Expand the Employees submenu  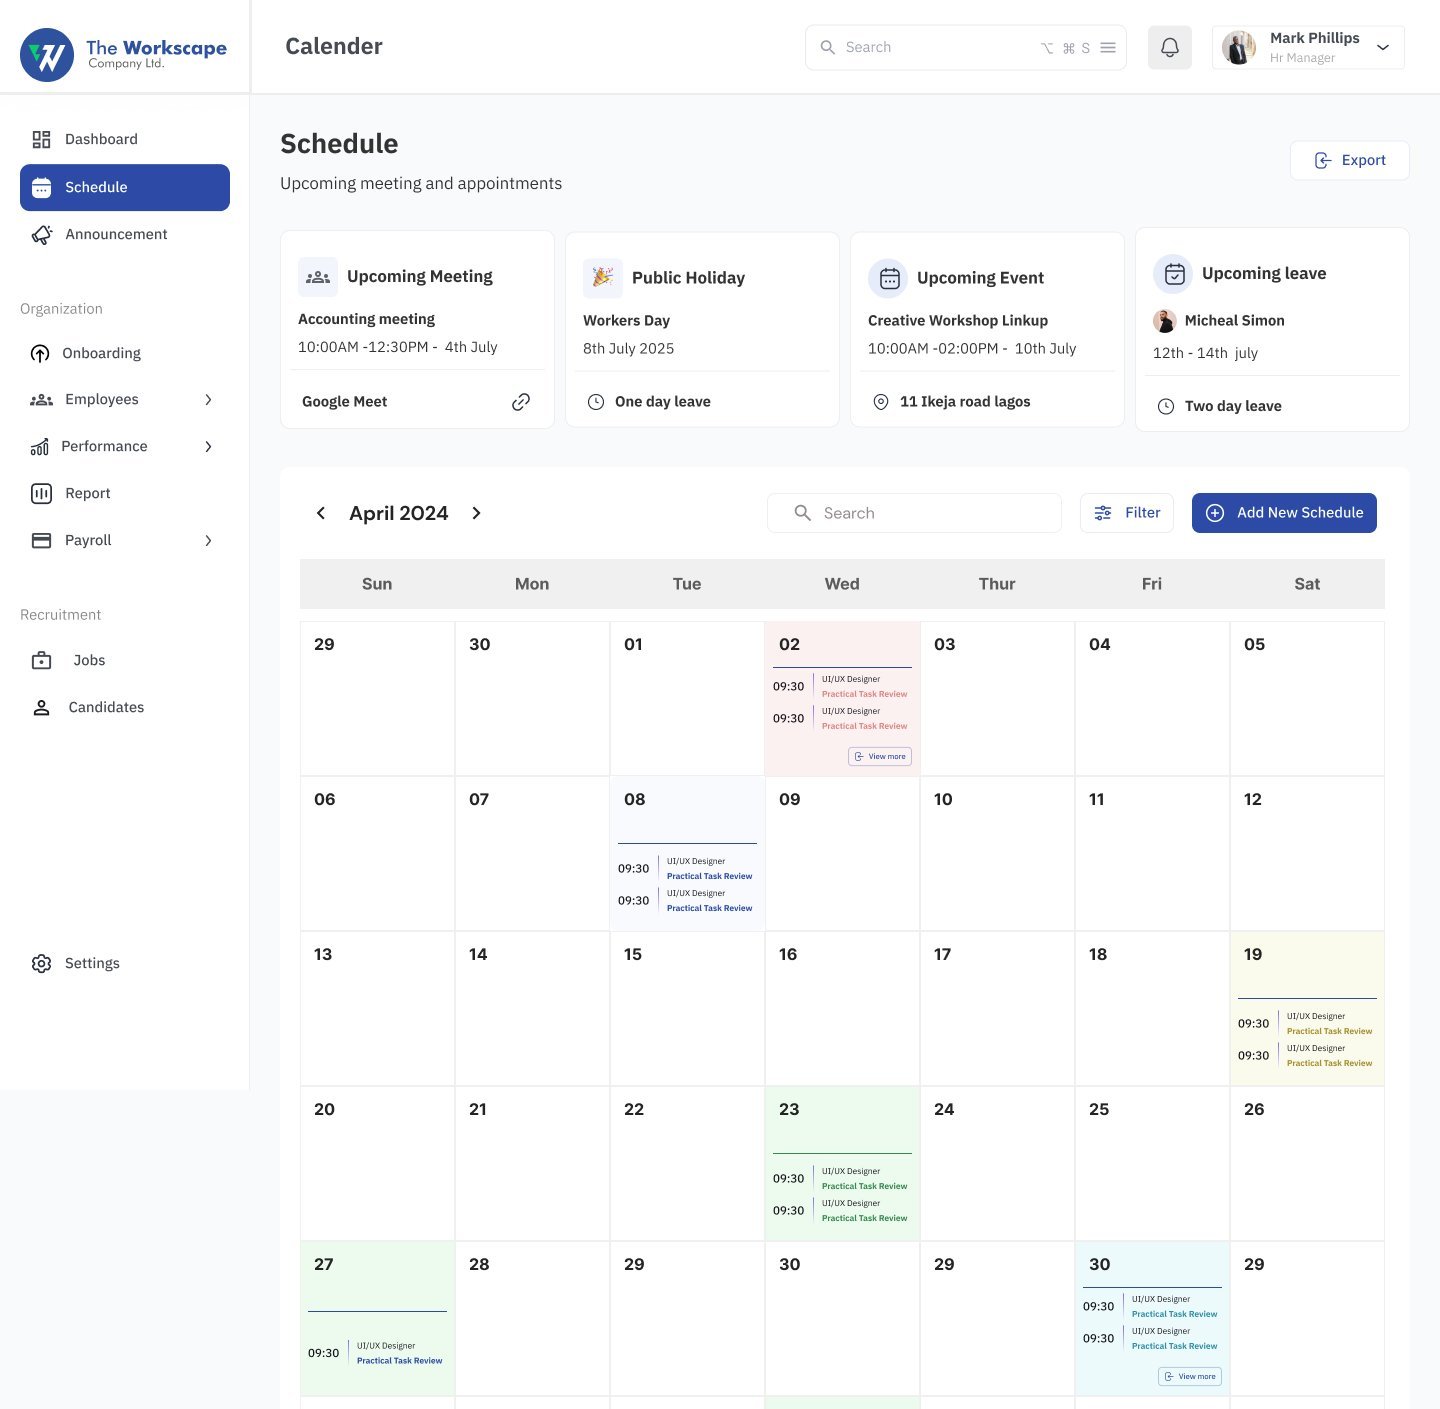click(208, 400)
